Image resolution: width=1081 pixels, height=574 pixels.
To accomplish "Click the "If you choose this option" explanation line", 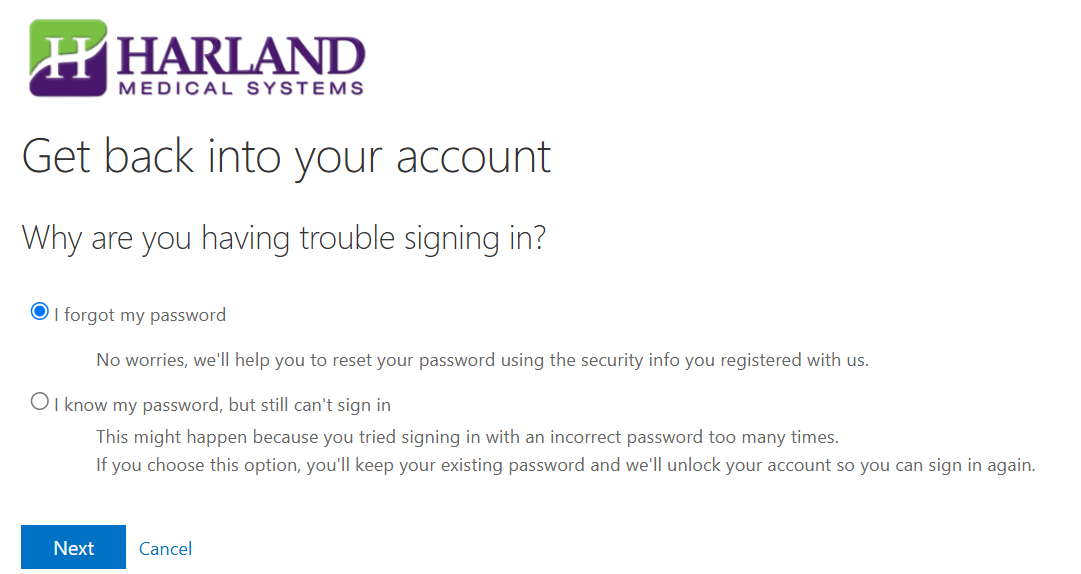I will pyautogui.click(x=565, y=465).
